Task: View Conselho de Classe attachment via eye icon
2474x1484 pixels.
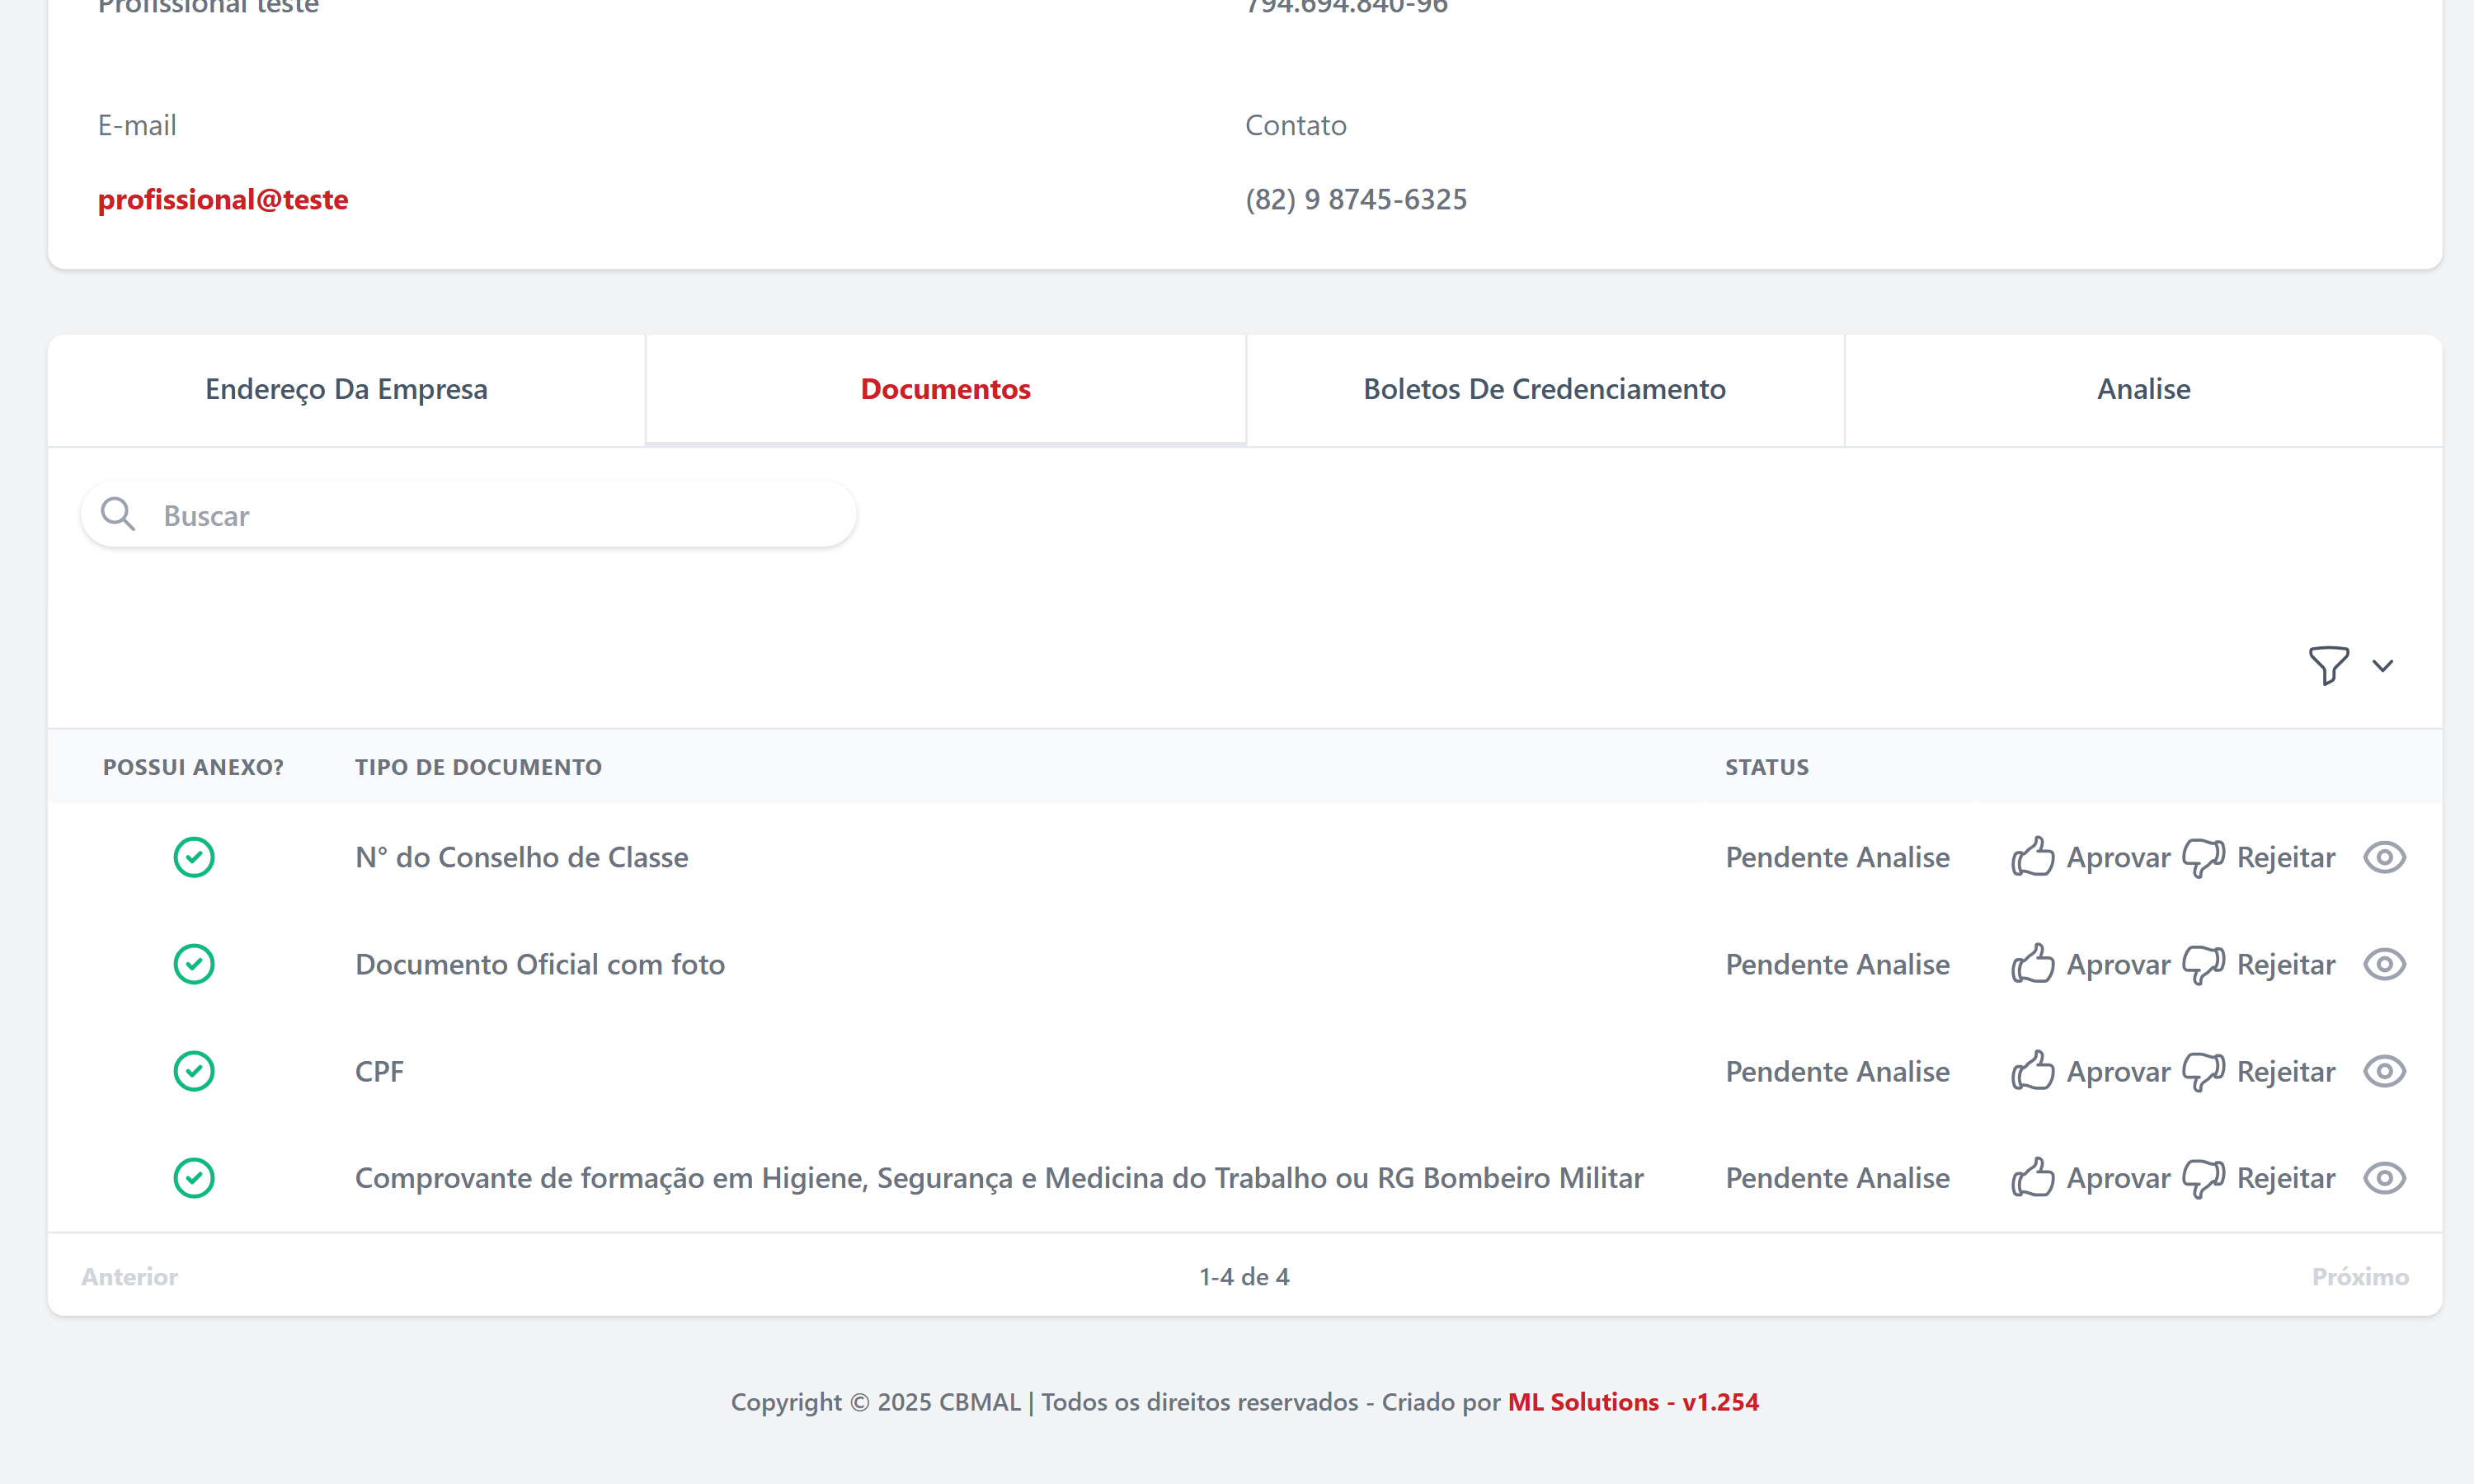Action: tap(2384, 857)
